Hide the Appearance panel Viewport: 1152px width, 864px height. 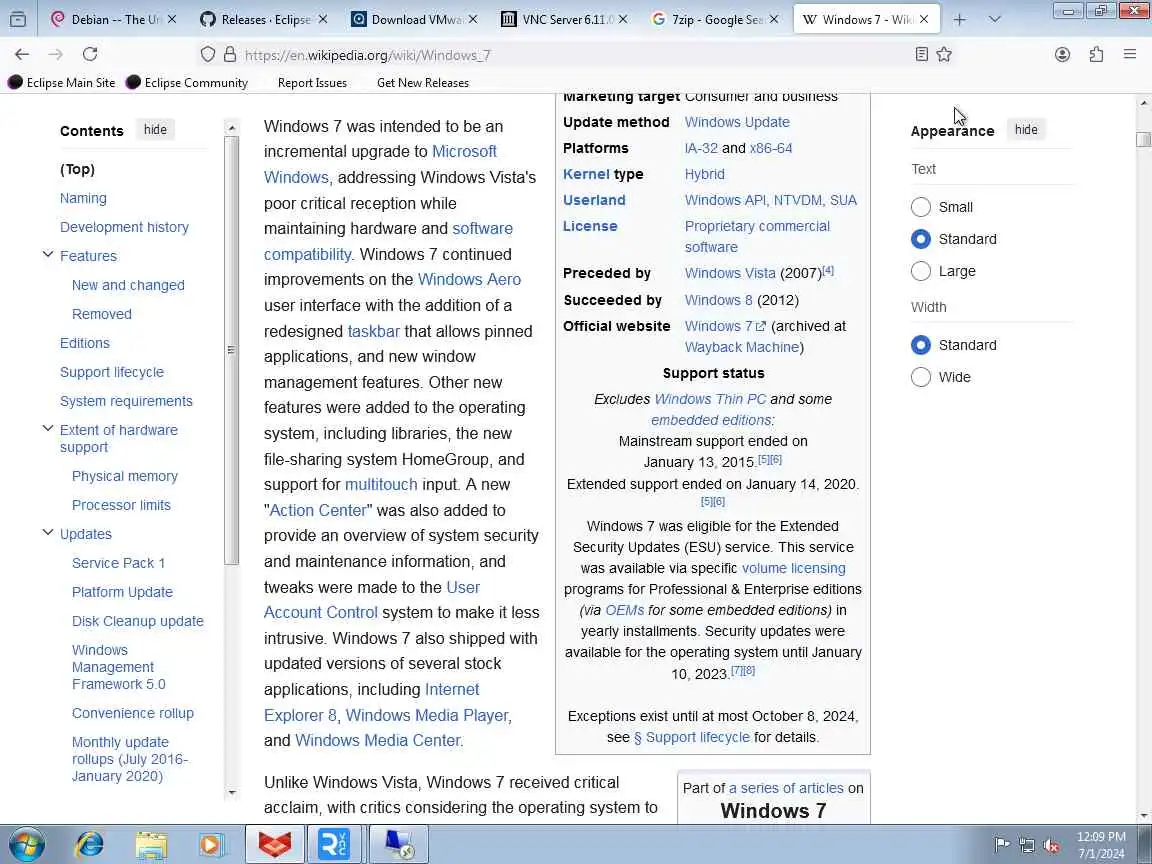[x=1026, y=129]
